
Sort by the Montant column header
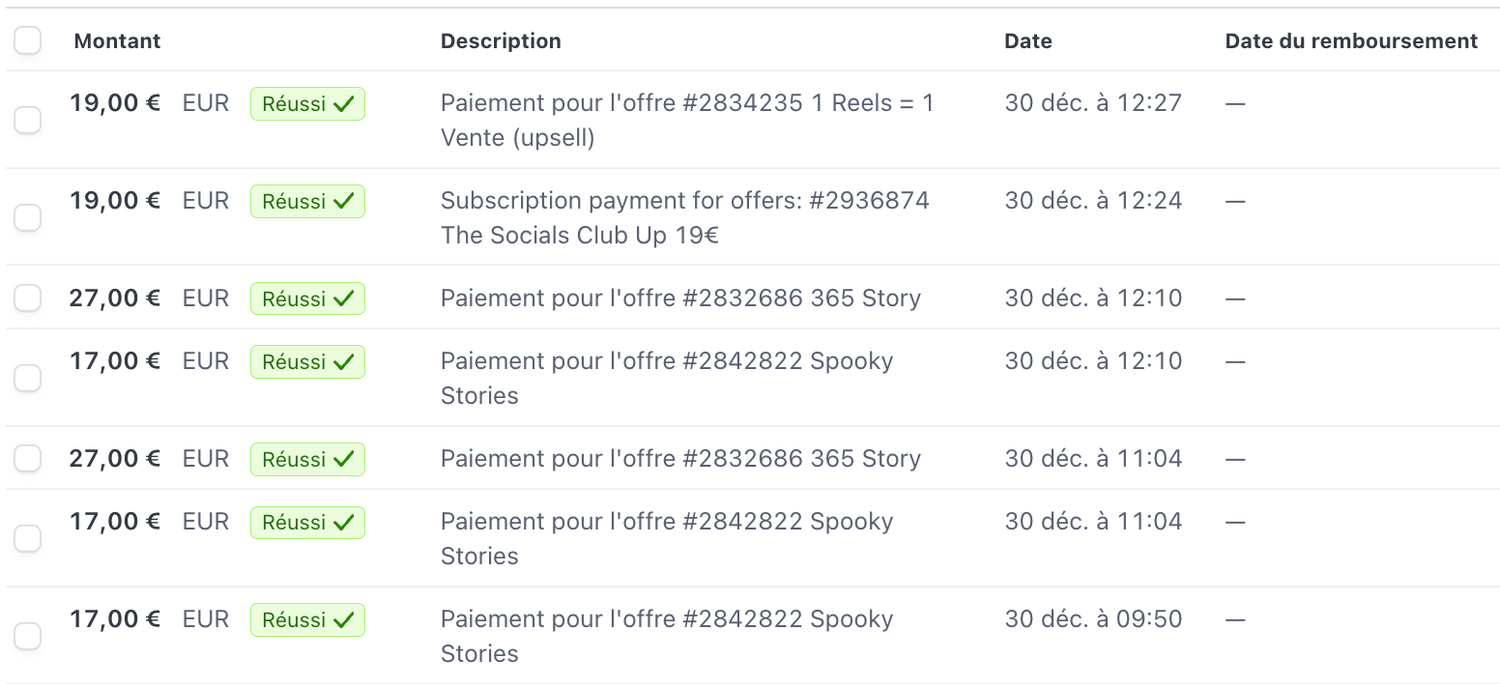pyautogui.click(x=117, y=41)
